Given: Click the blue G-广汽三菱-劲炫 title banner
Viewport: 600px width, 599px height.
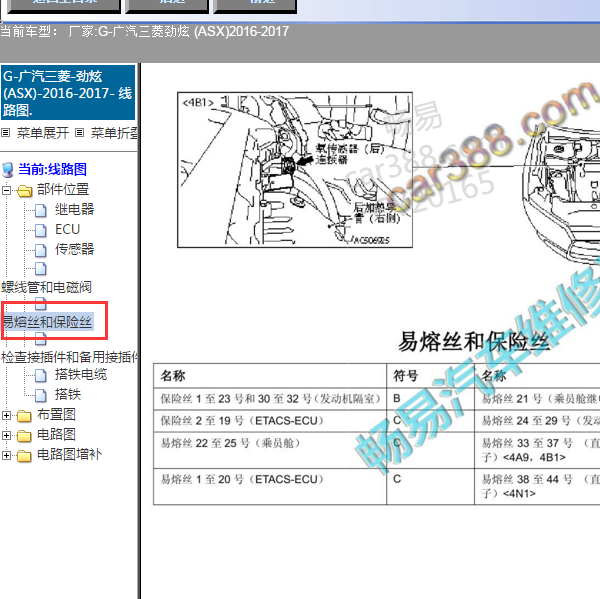Looking at the screenshot, I should (x=68, y=93).
